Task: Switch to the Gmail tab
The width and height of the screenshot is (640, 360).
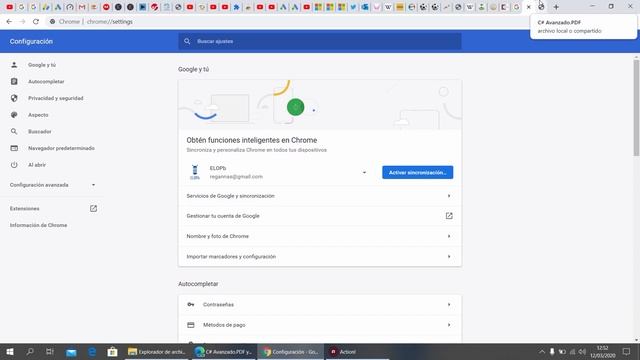Action: point(82,7)
